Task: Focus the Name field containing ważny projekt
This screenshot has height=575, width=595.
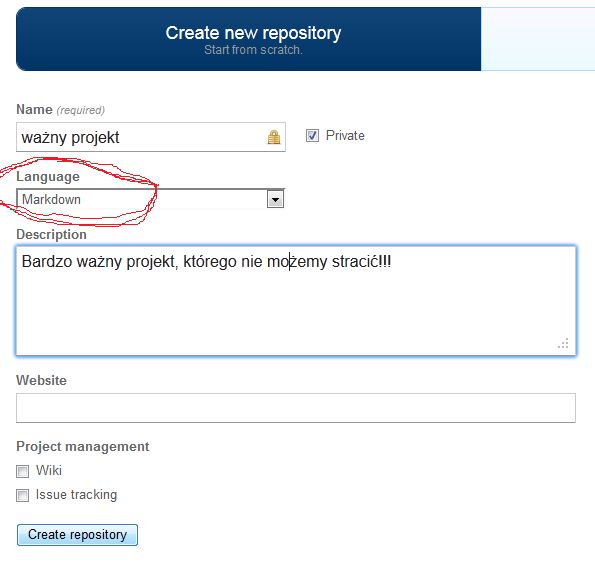Action: (x=151, y=137)
